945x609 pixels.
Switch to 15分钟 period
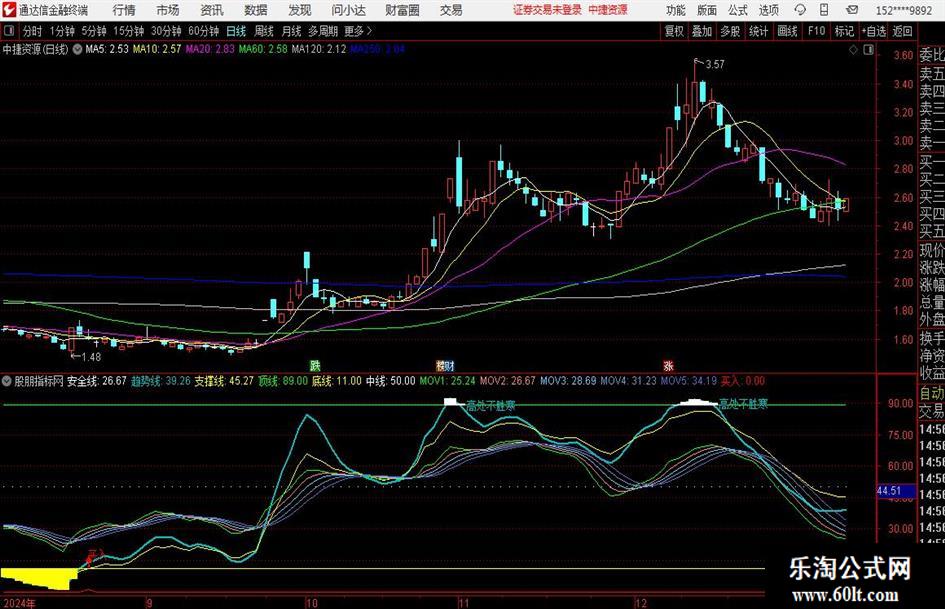(128, 31)
